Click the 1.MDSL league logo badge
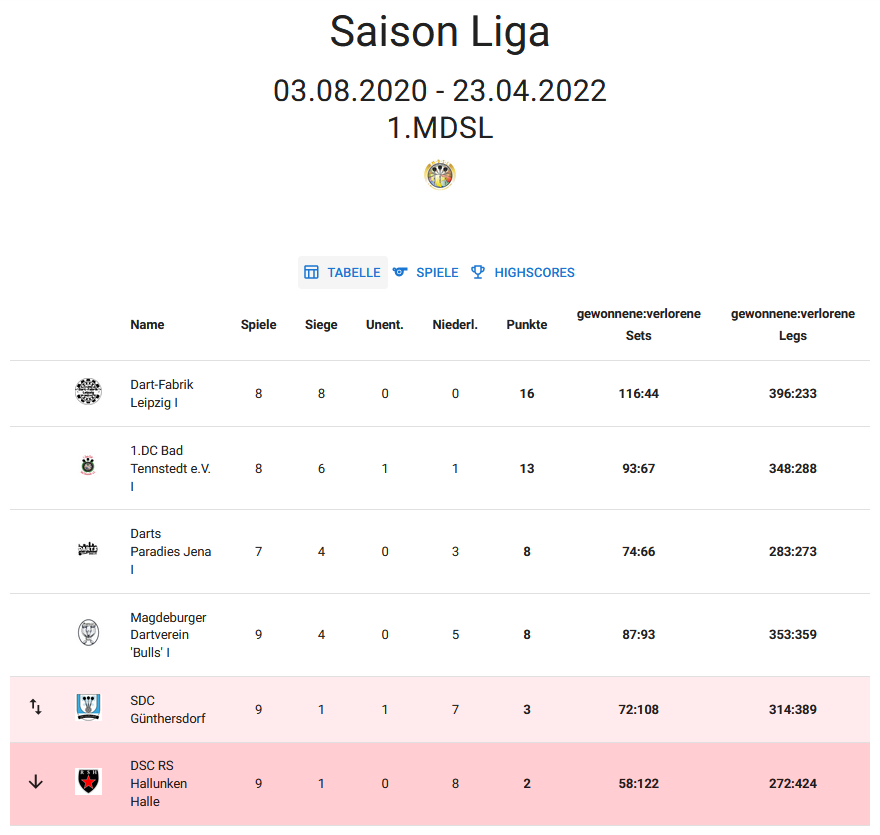880x835 pixels. (439, 175)
